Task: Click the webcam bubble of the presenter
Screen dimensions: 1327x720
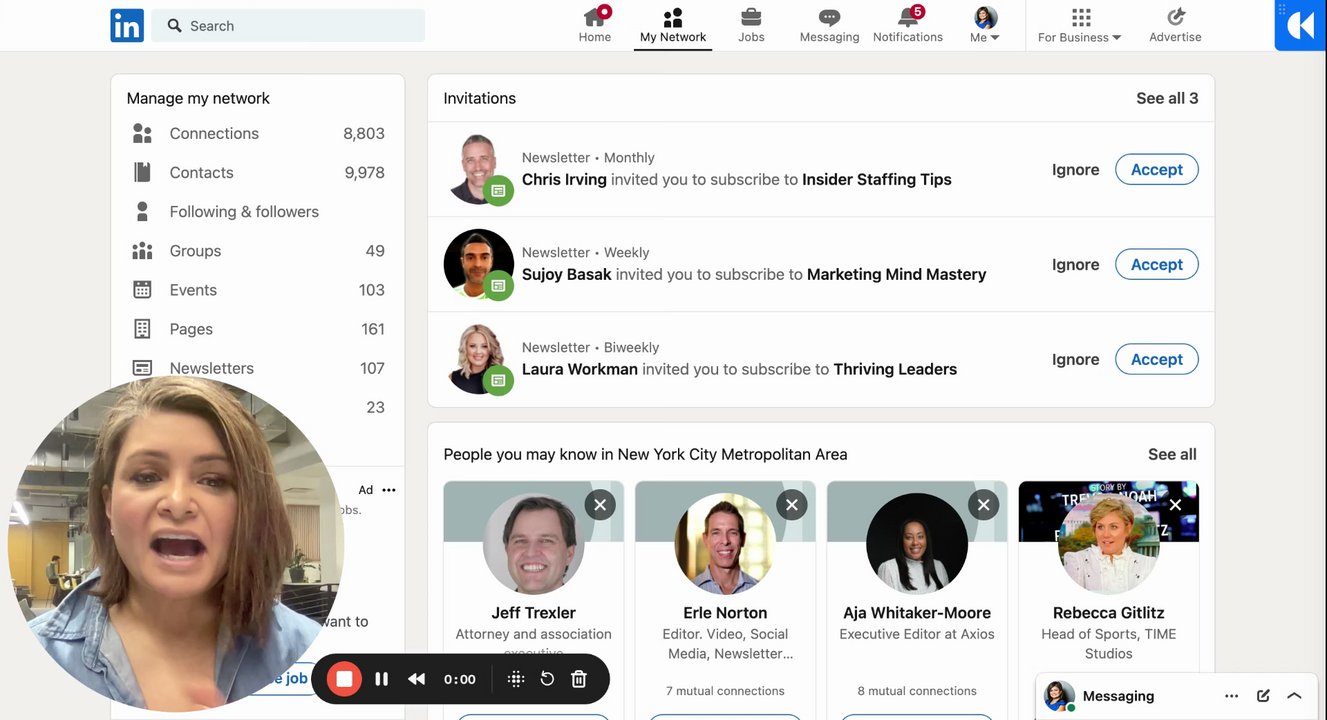Action: pos(176,545)
